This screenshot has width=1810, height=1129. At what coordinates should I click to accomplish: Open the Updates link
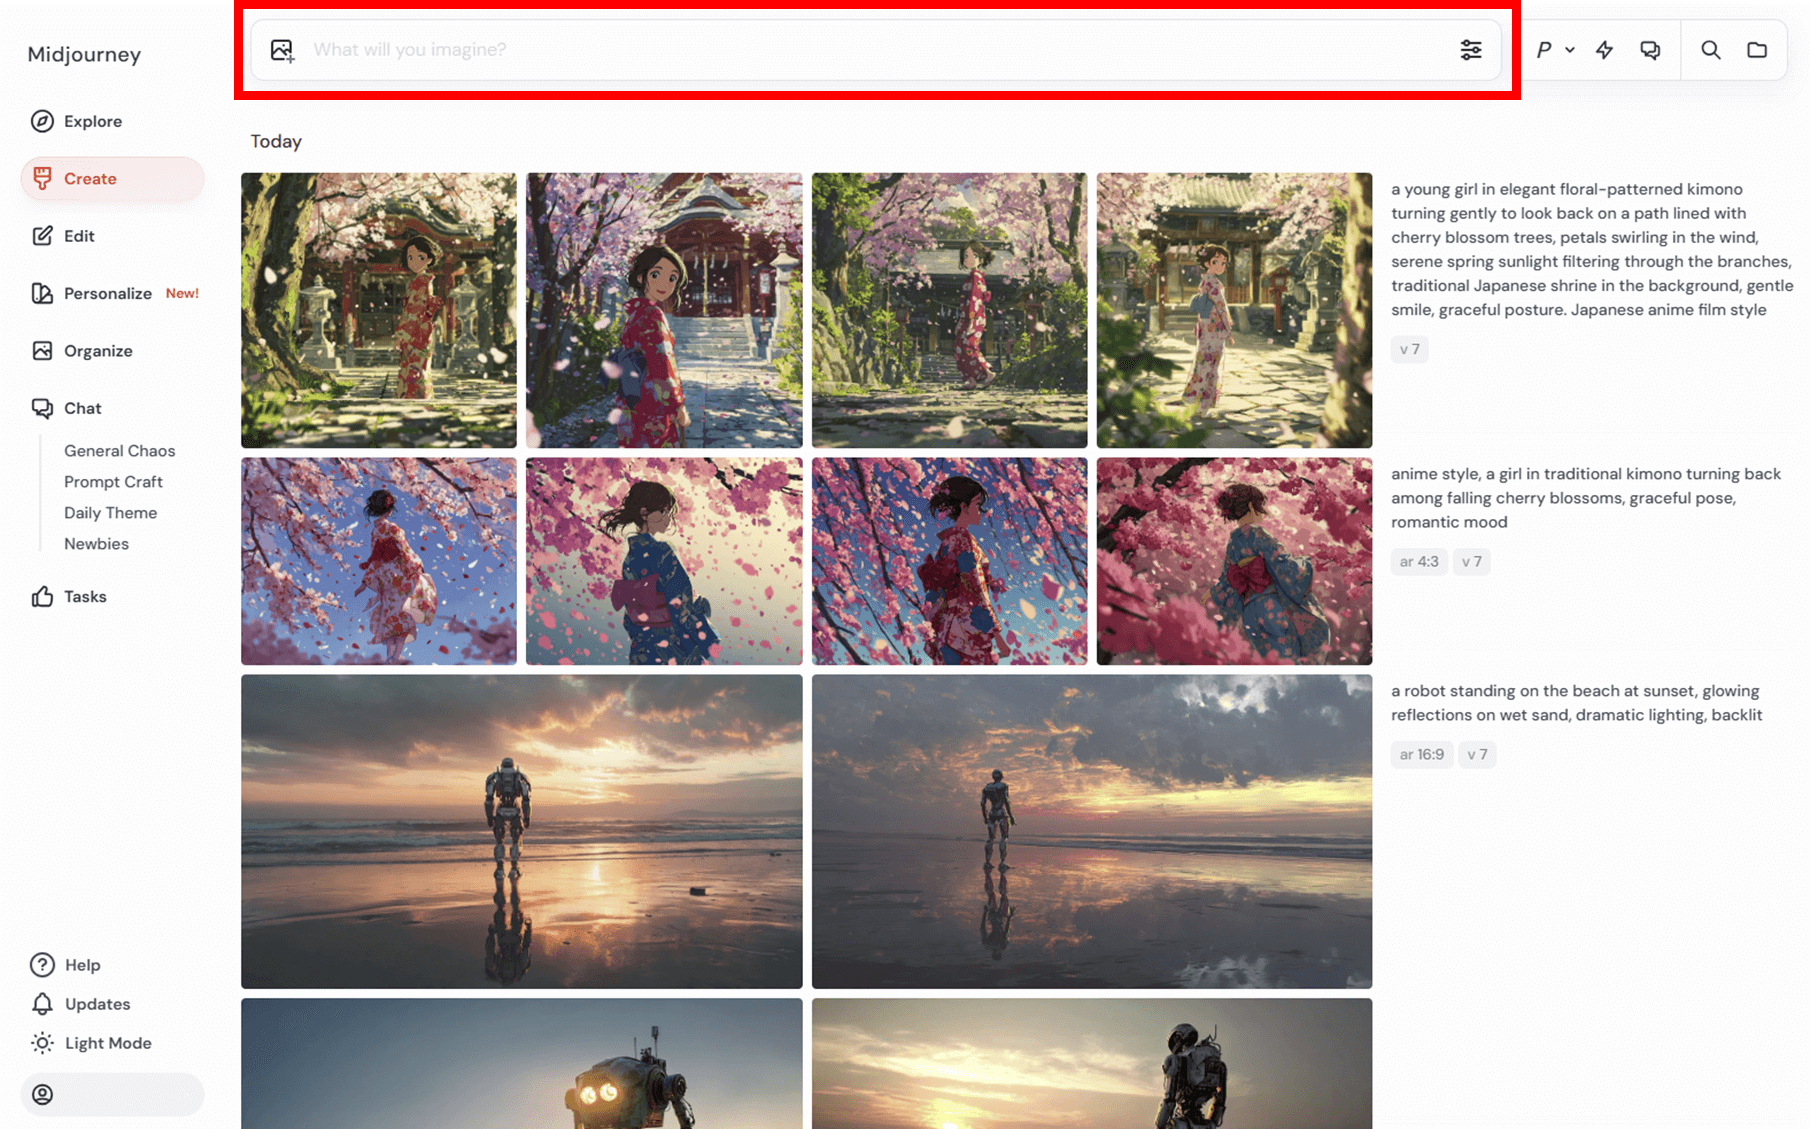point(98,1004)
